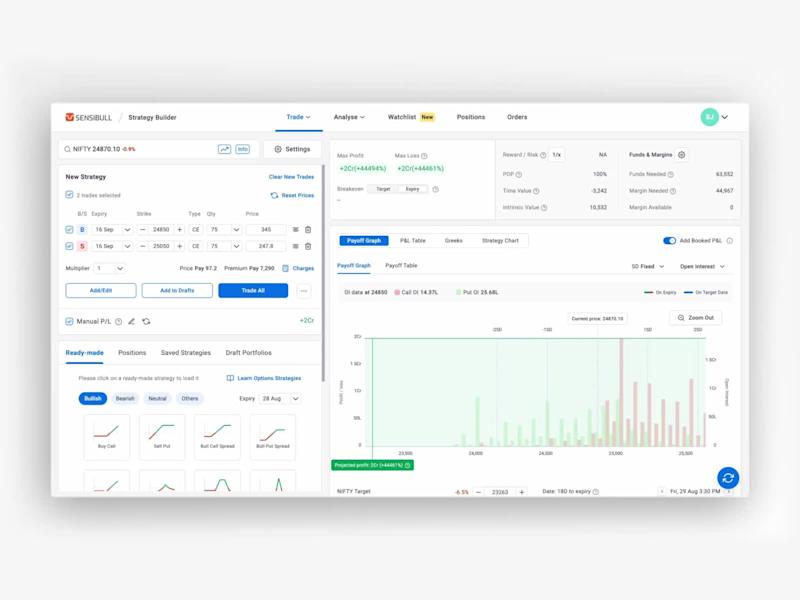This screenshot has width=800, height=600.
Task: Open the Multiplier dropdown
Action: pos(110,268)
